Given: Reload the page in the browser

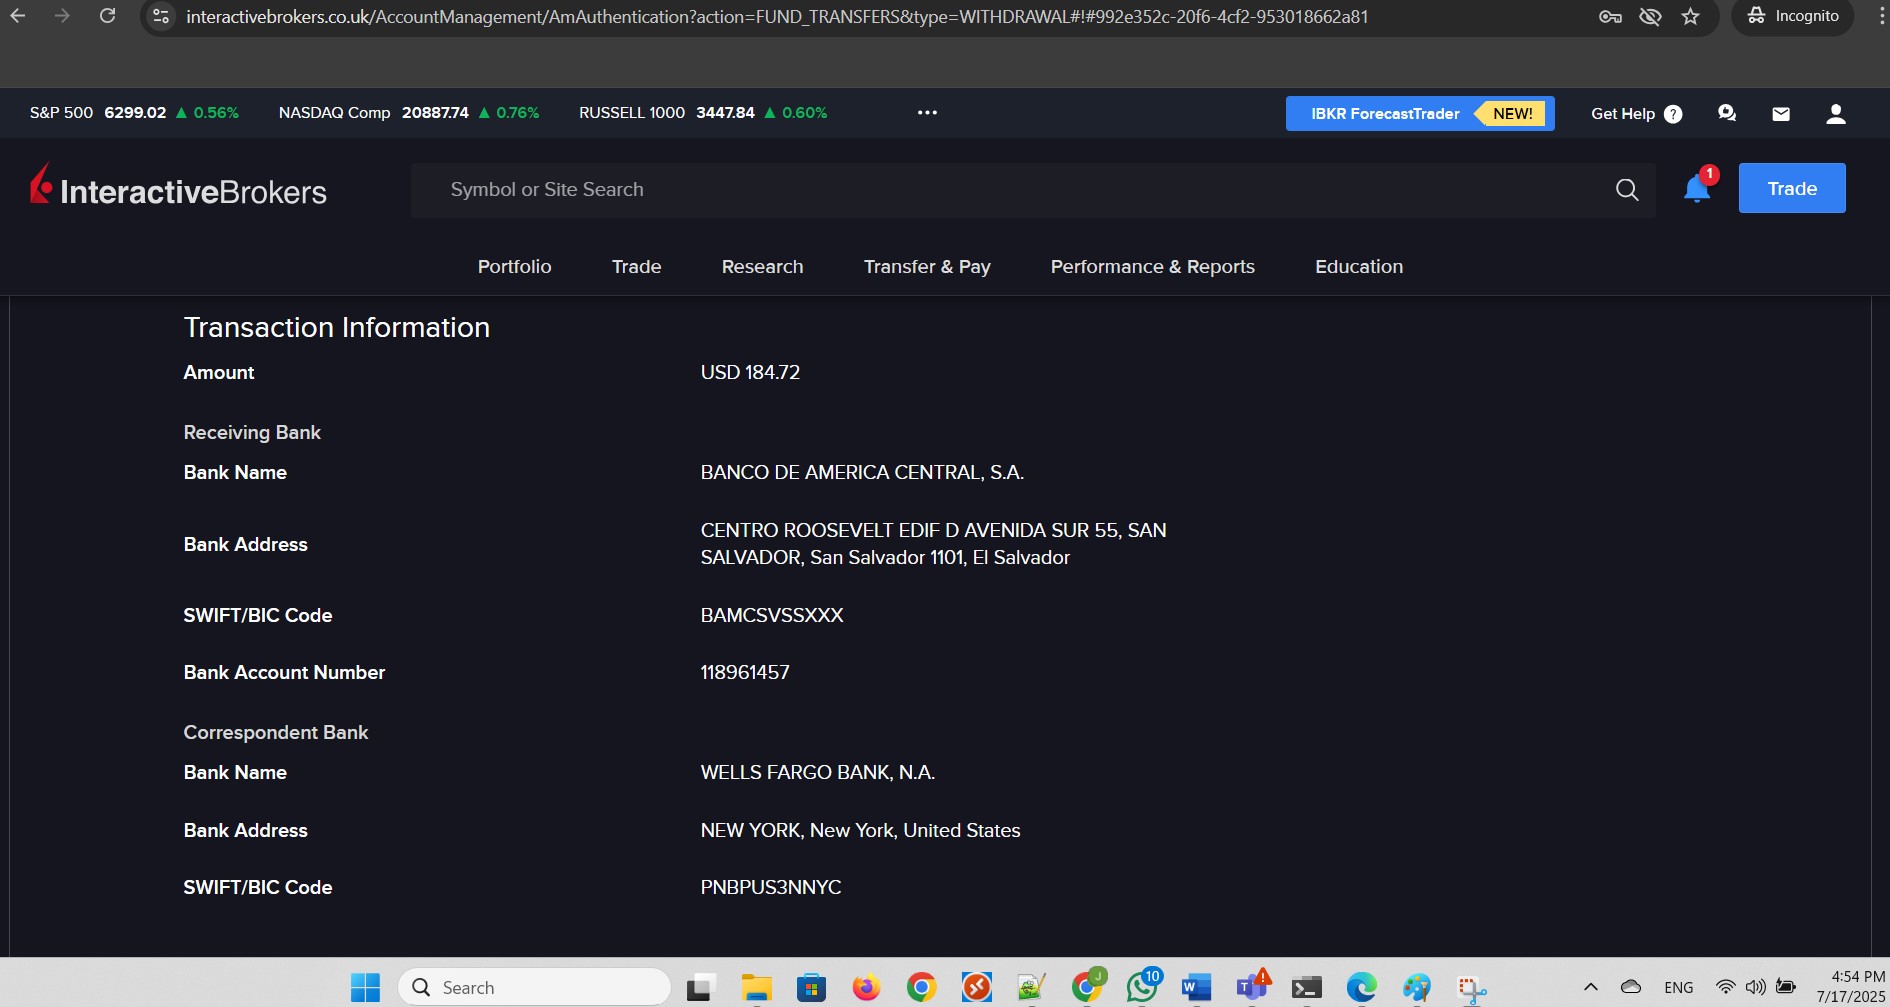Looking at the screenshot, I should [x=108, y=16].
